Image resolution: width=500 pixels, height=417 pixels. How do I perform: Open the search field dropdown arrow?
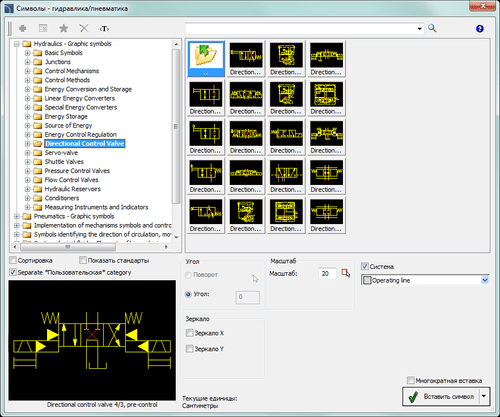419,29
